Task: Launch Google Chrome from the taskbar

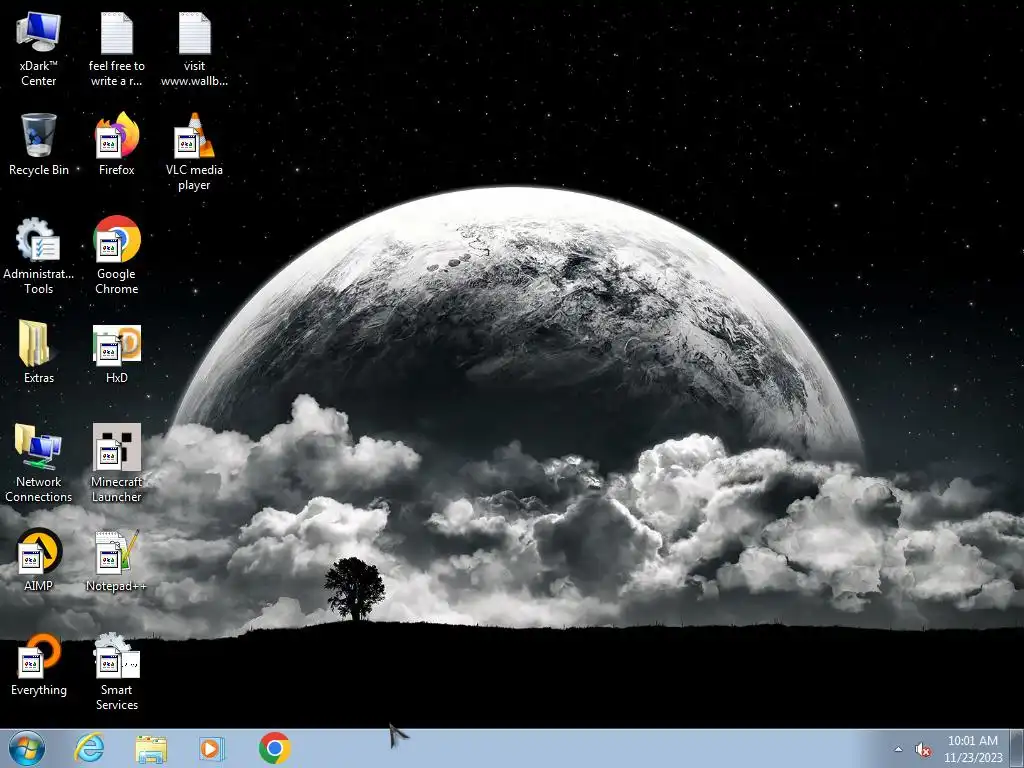Action: tap(274, 748)
